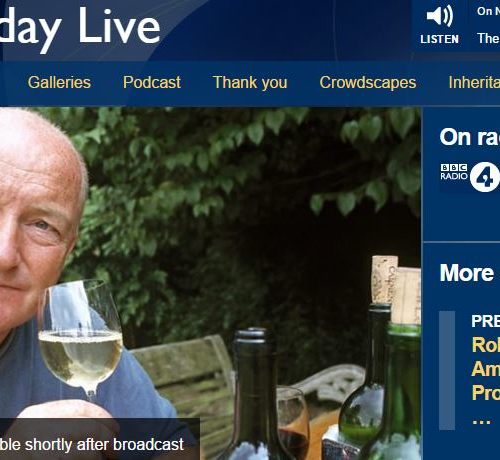Click the On Now text in header
Screen dimensions: 500x460
pyautogui.click(x=488, y=11)
